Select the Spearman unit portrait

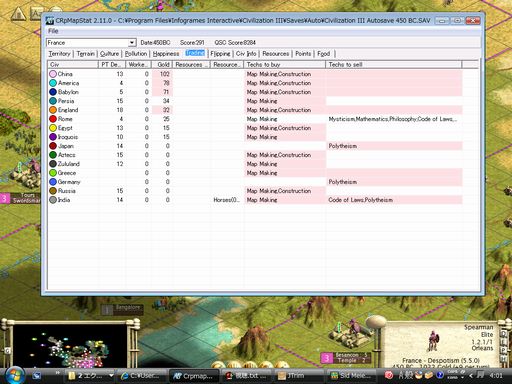tap(433, 341)
